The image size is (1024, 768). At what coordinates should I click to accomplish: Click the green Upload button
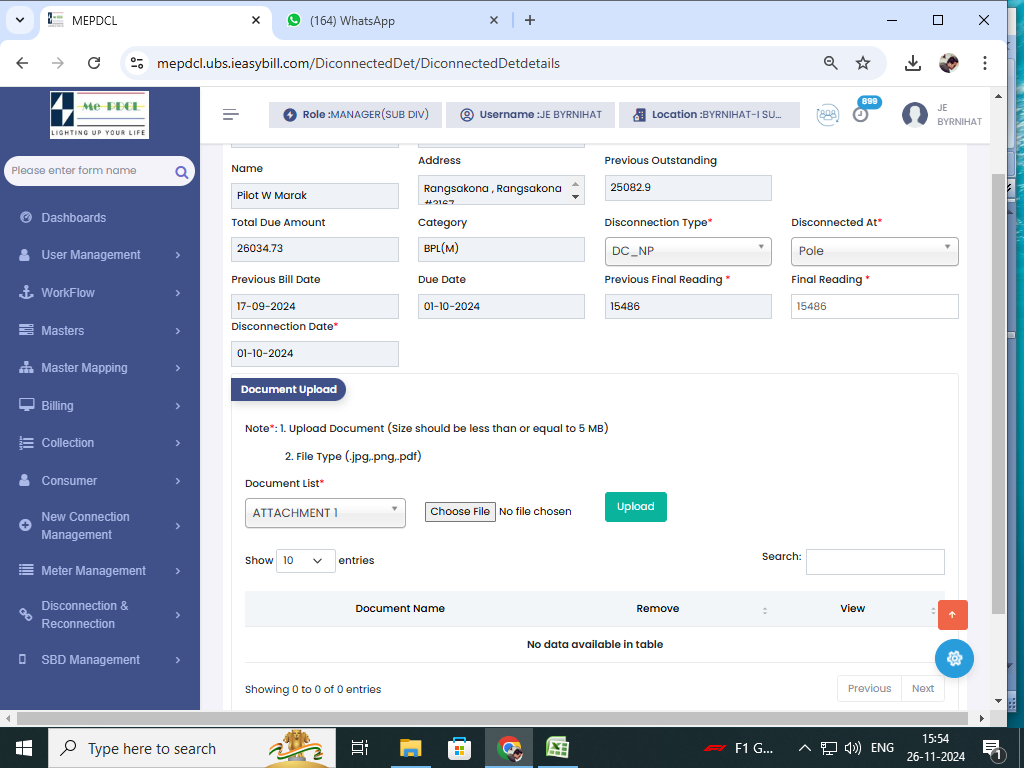click(x=635, y=507)
